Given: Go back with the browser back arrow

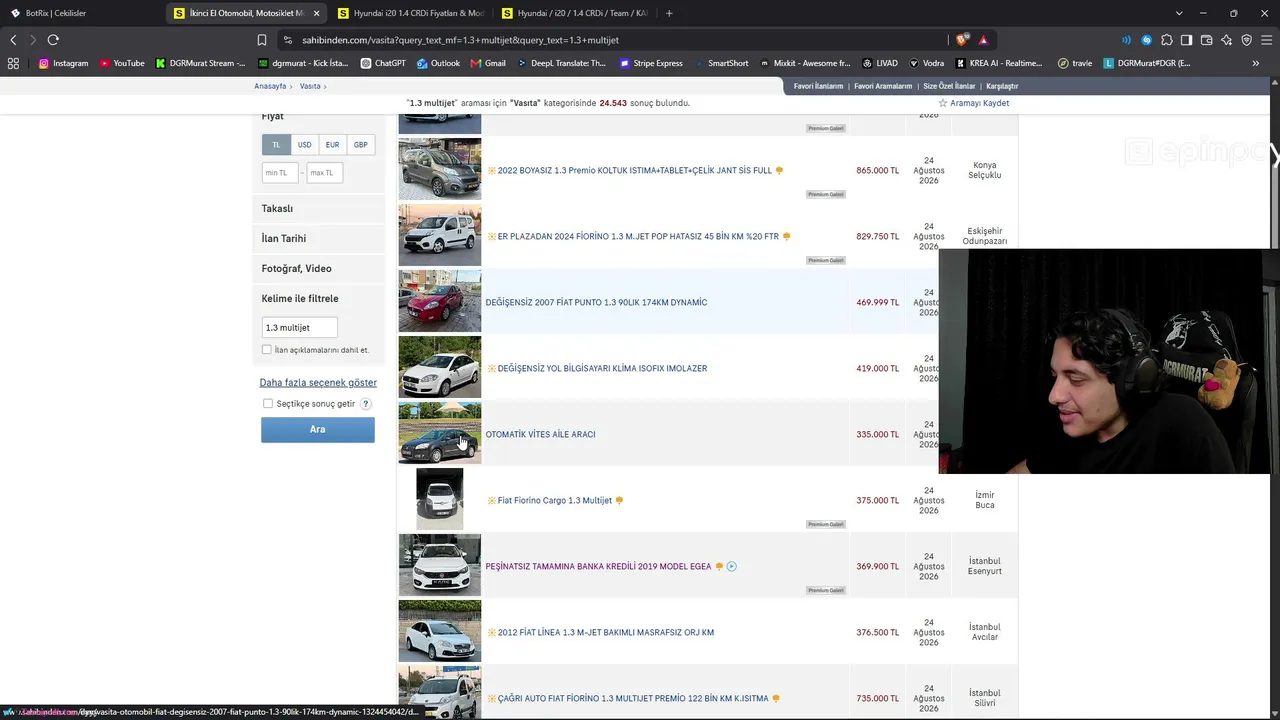Looking at the screenshot, I should [13, 40].
